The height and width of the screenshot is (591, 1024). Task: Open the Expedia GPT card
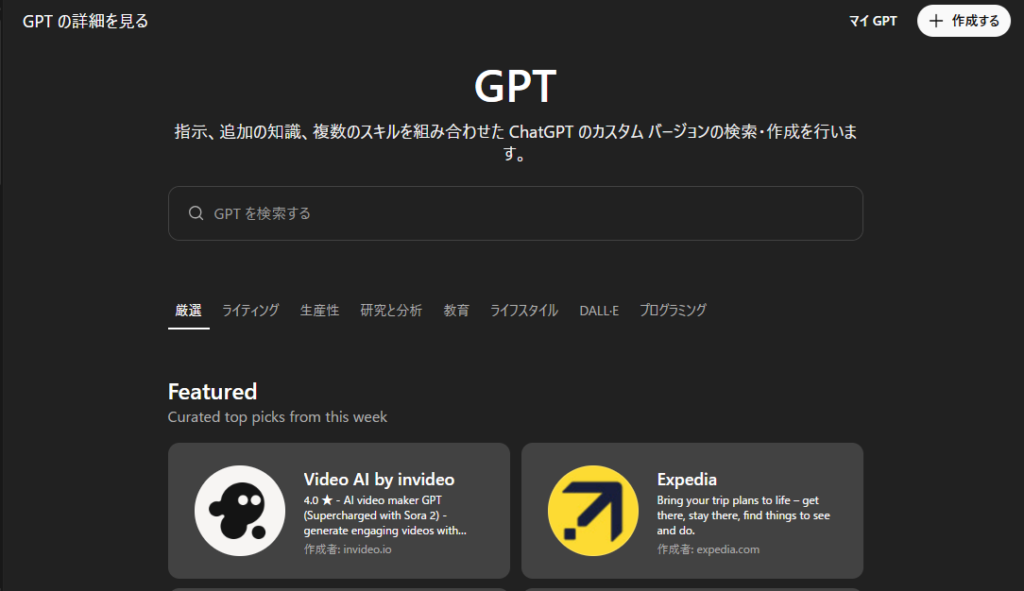[x=691, y=510]
